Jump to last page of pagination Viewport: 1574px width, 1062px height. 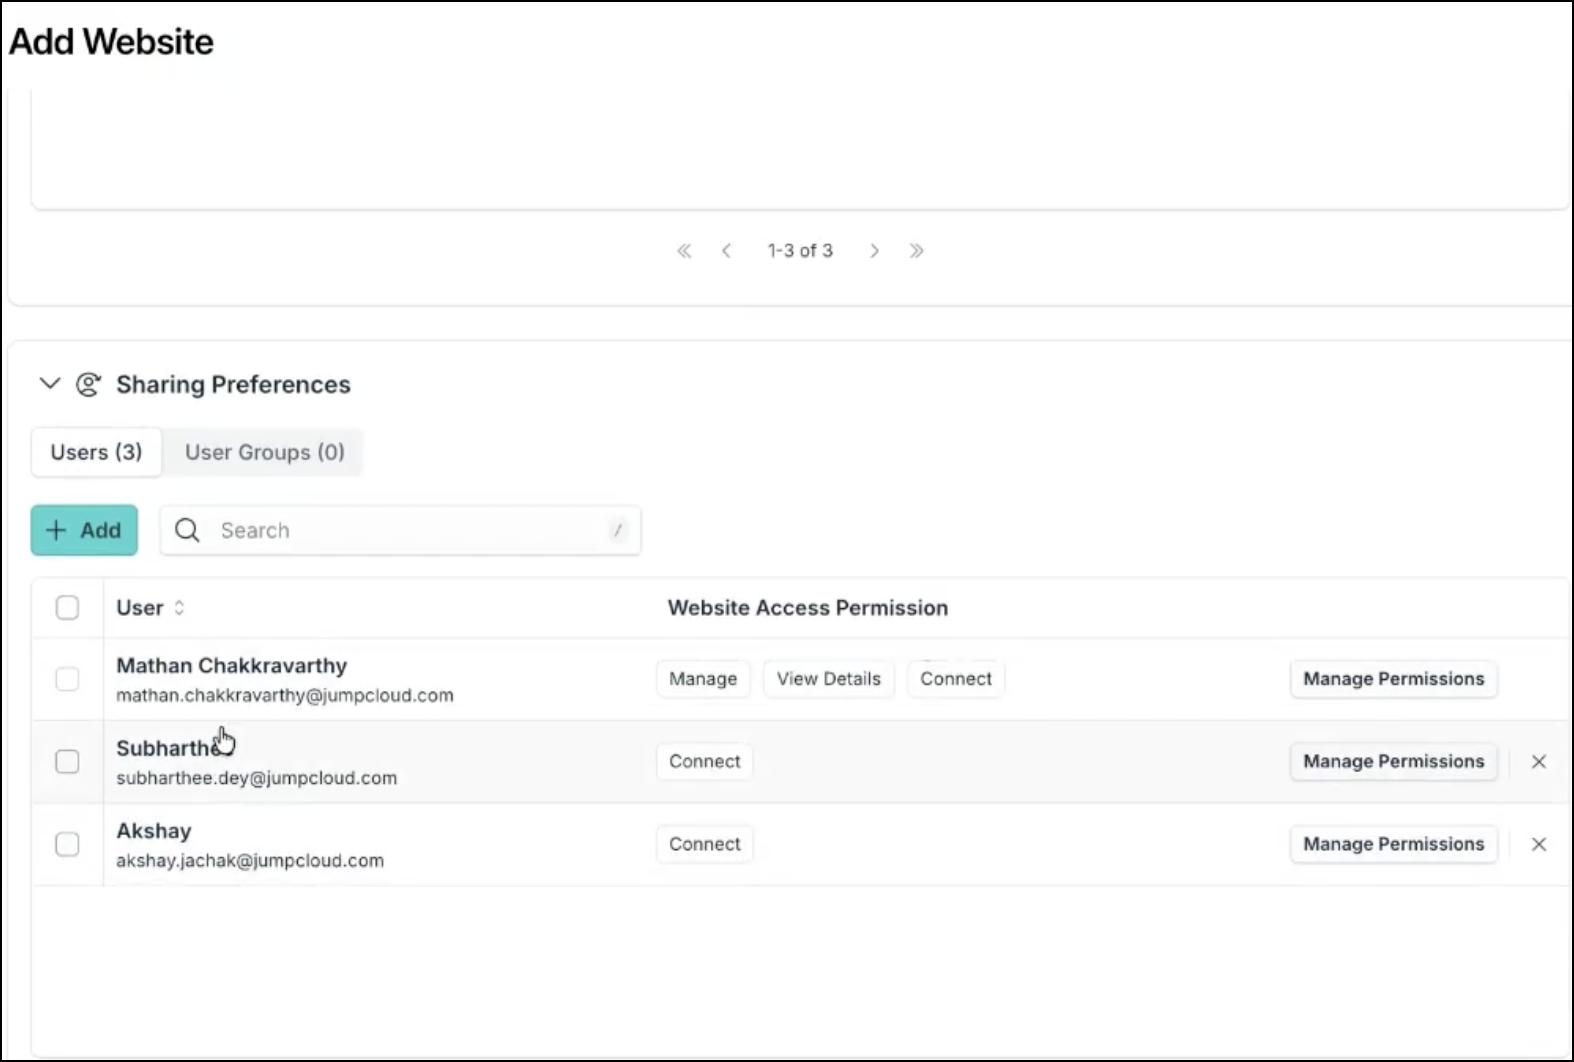(916, 251)
